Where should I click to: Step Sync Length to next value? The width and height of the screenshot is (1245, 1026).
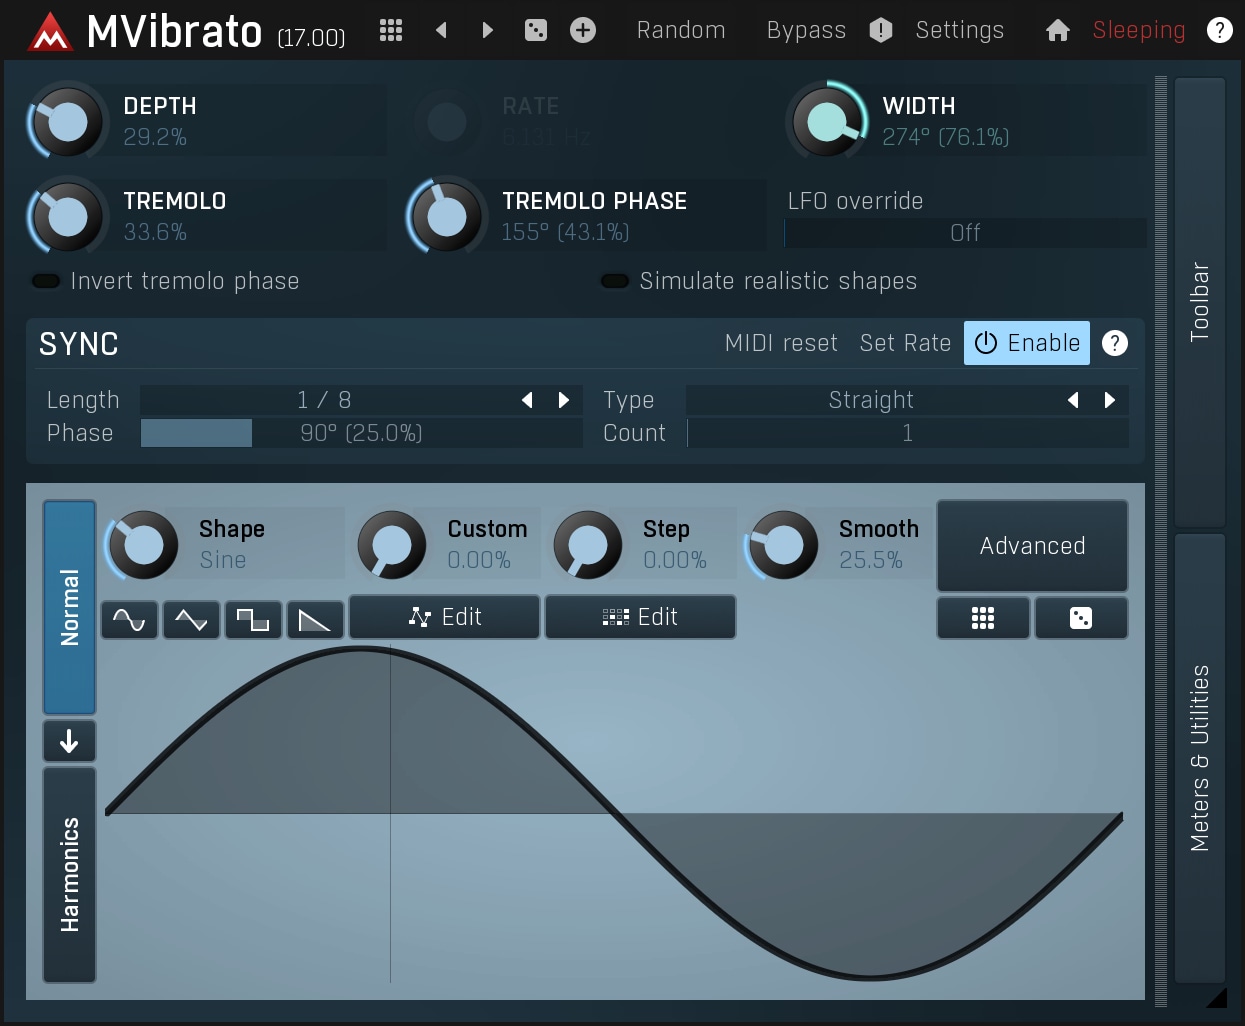point(564,400)
